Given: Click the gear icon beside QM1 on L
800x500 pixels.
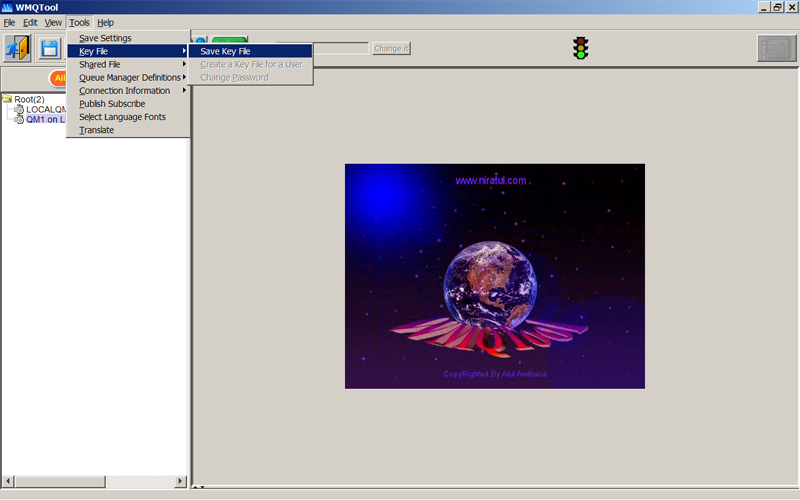Looking at the screenshot, I should (x=19, y=119).
